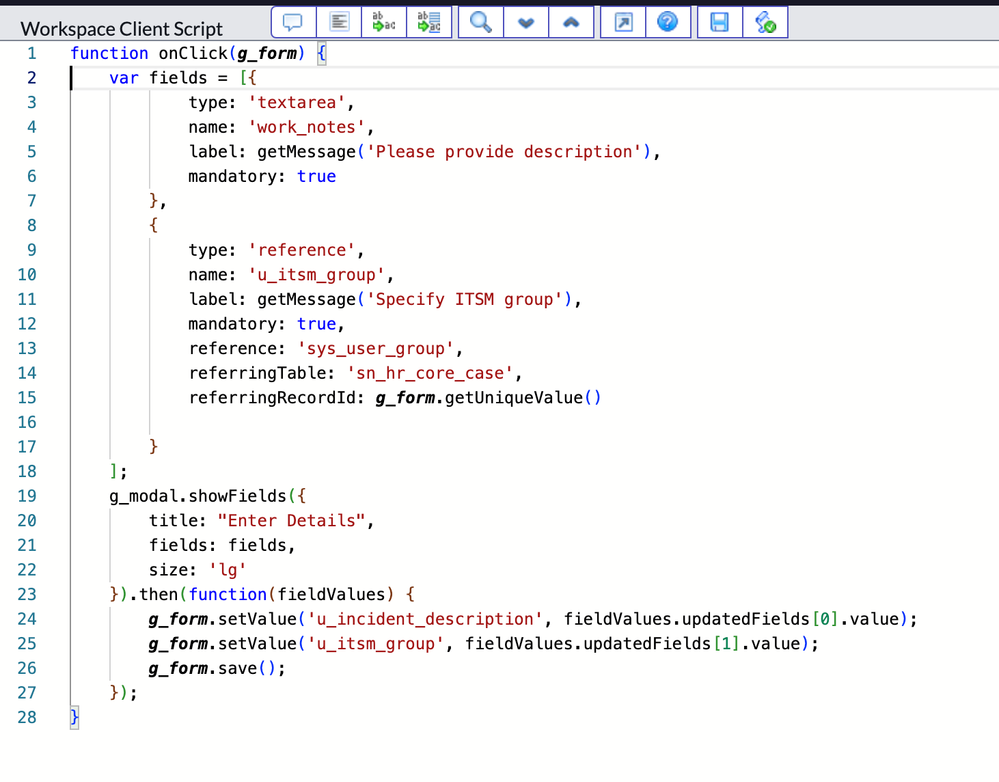Place cursor on g_form.save() statement
Viewport: 999px width, 782px height.
pyautogui.click(x=216, y=668)
